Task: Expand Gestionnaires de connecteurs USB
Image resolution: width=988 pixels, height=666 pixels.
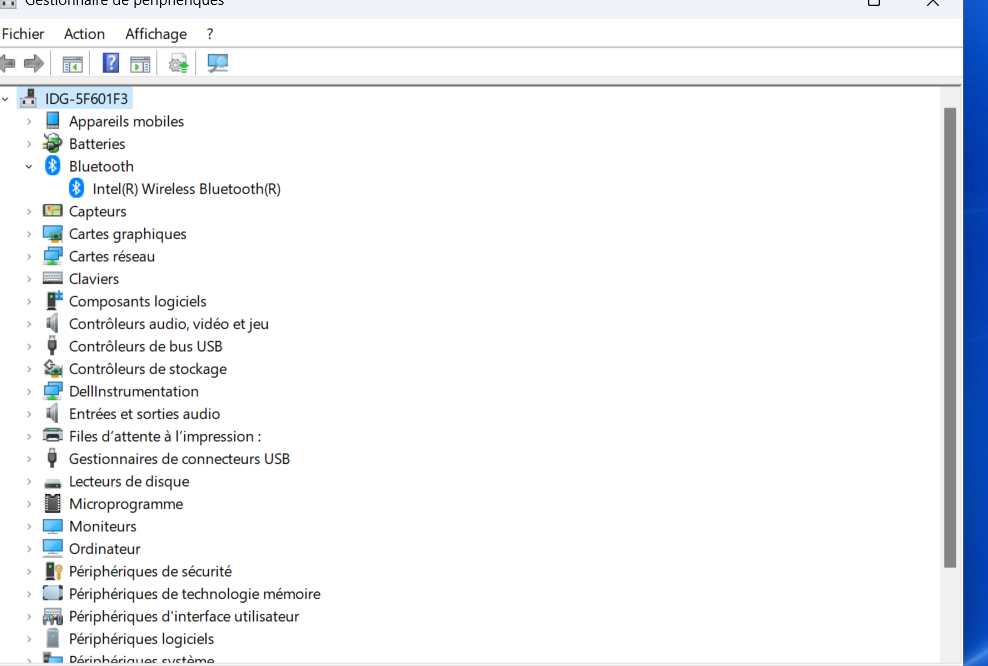Action: coord(29,459)
